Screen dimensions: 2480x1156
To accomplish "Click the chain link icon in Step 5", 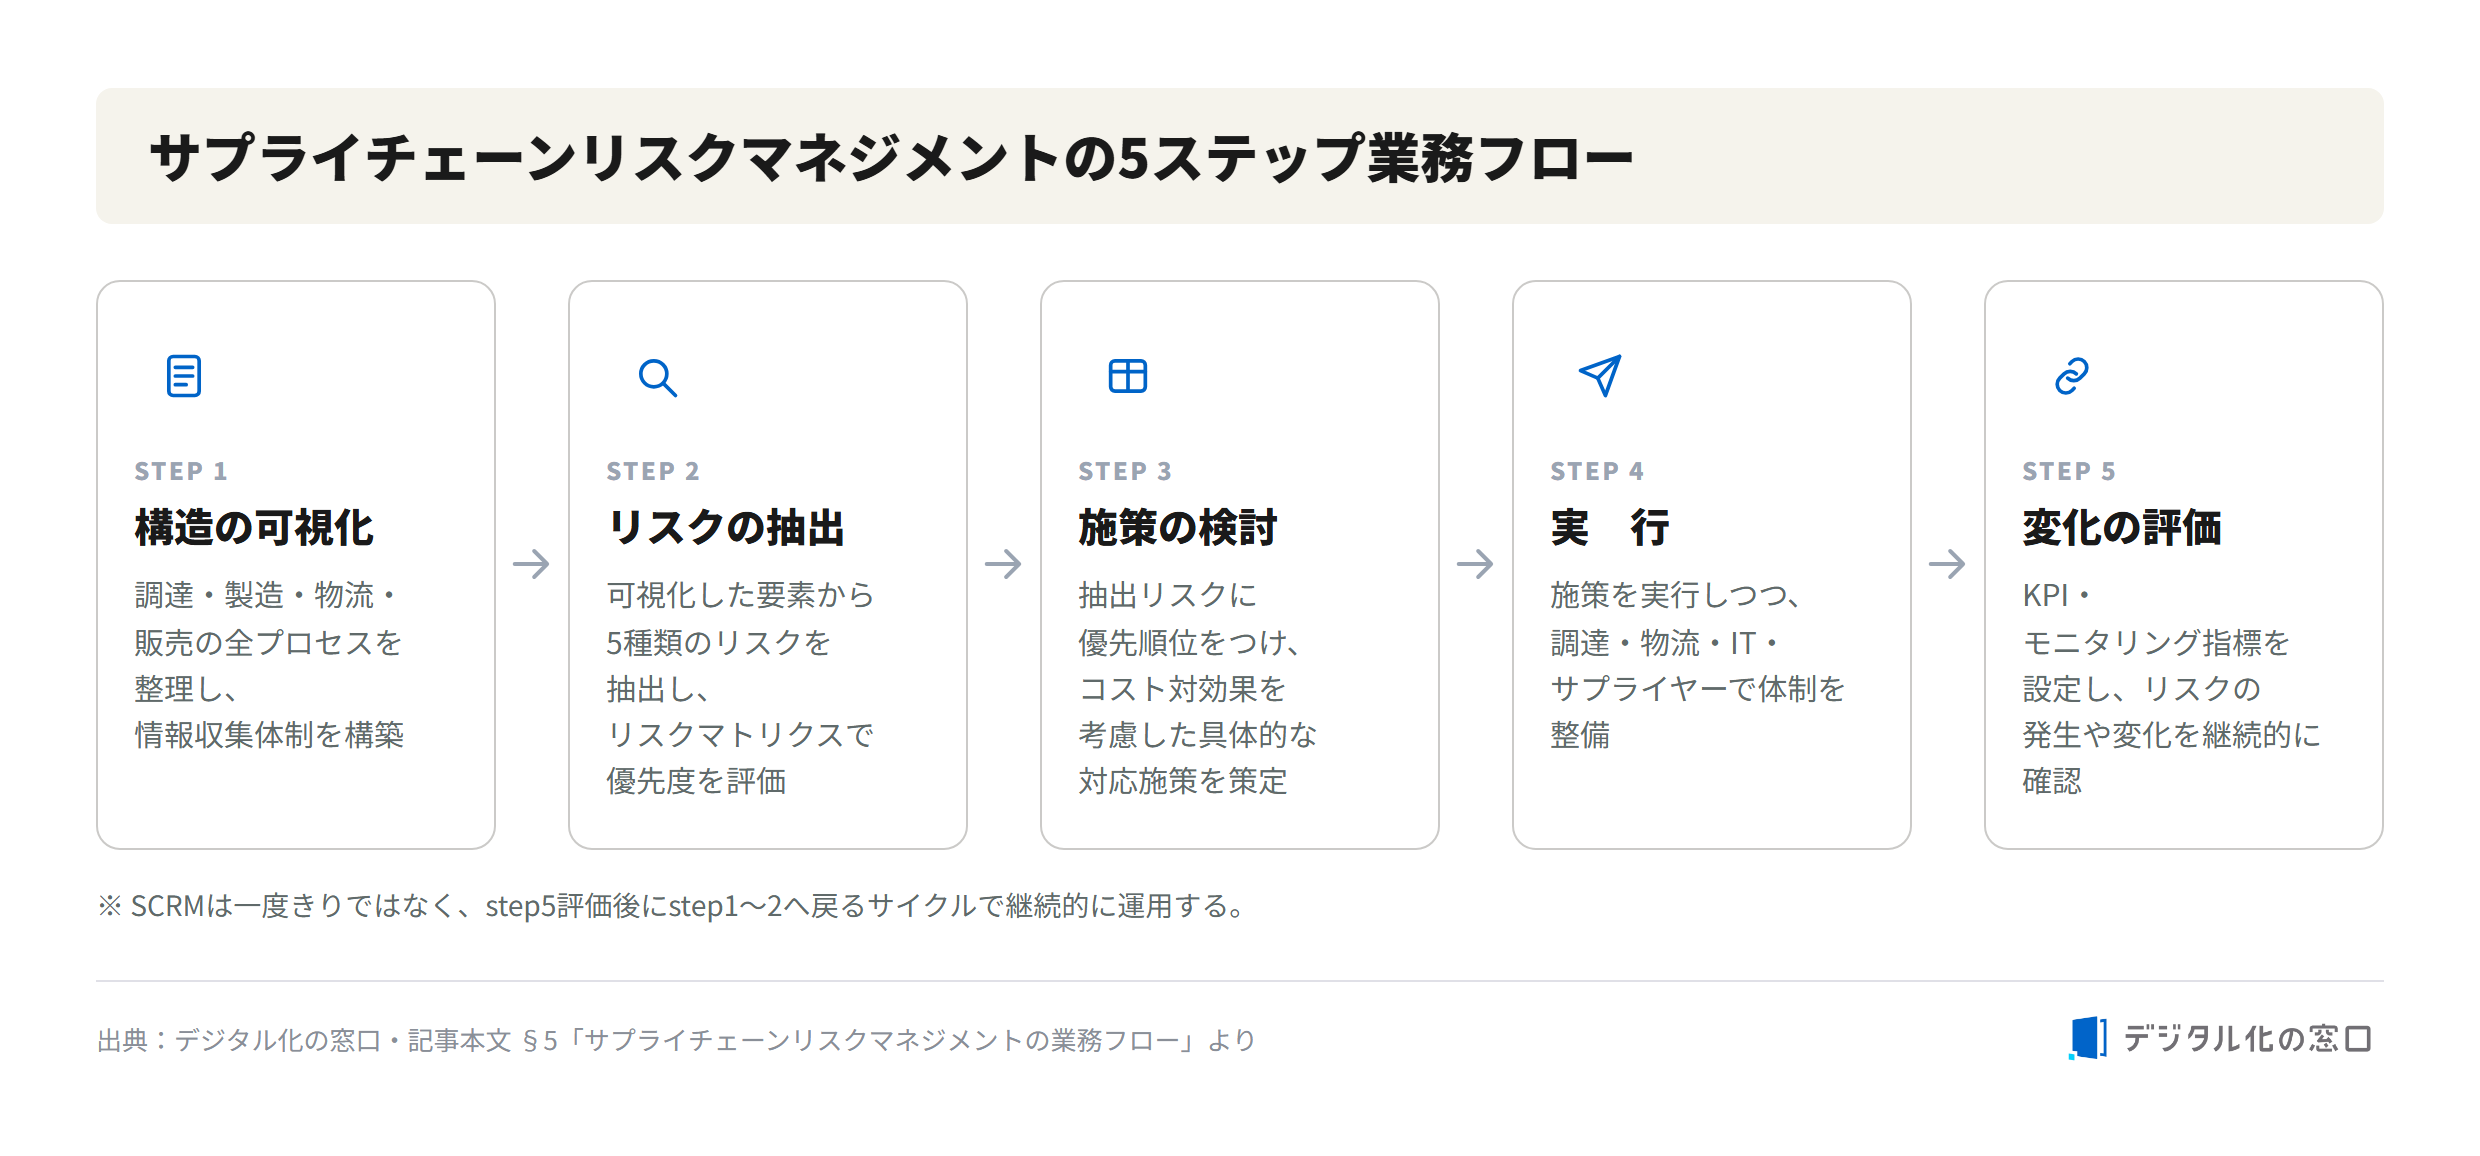I will tap(2072, 376).
